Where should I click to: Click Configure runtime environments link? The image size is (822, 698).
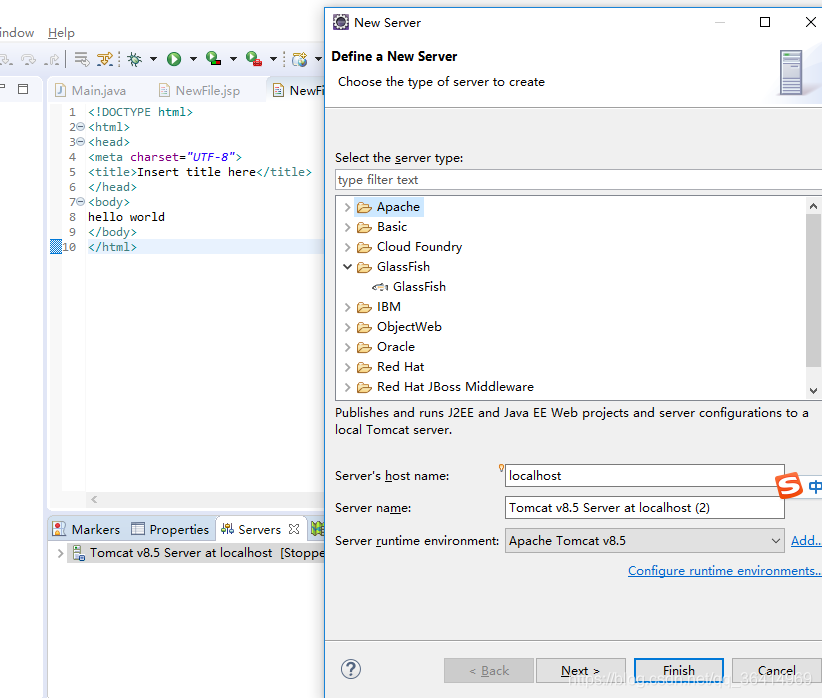pos(724,571)
